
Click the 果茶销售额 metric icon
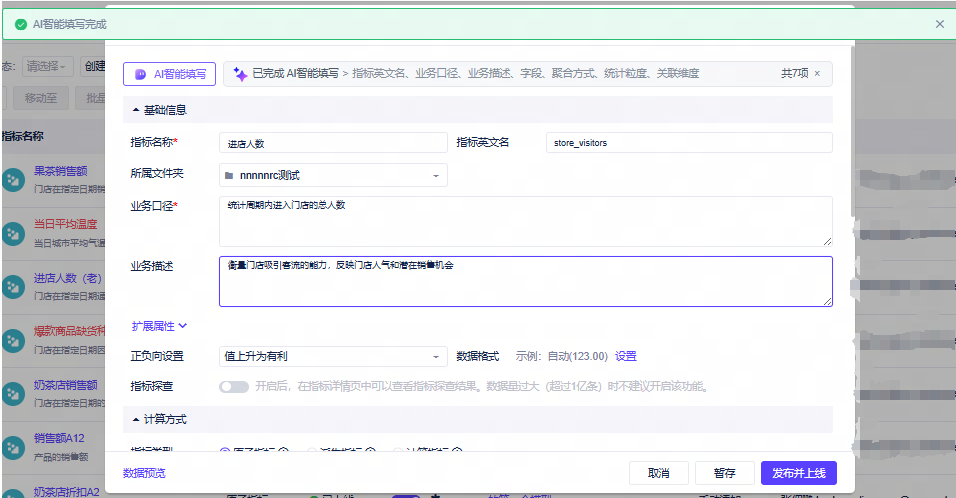(13, 180)
